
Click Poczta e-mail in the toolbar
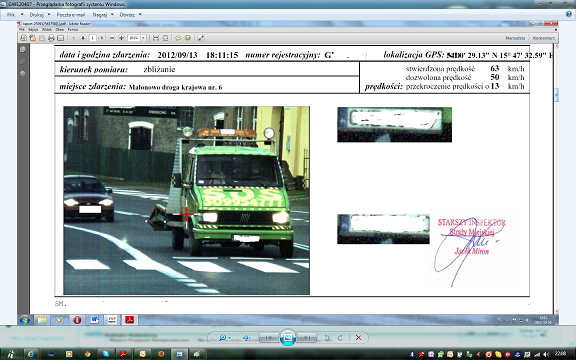71,15
